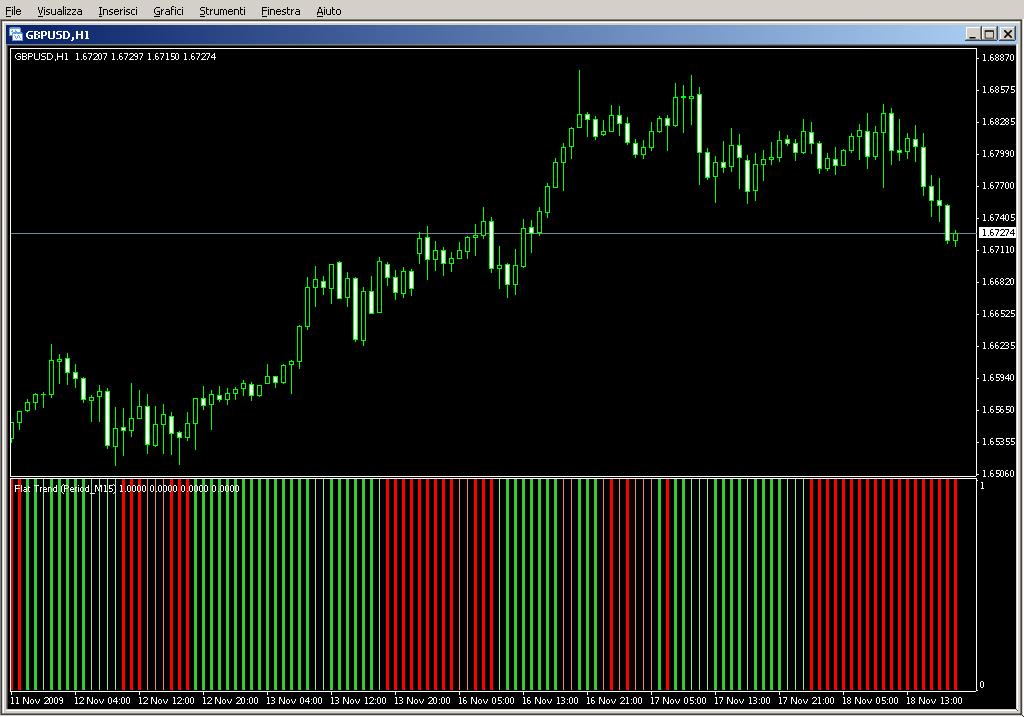Viewport: 1024px width, 717px height.
Task: Click the 1.65060 price scale level
Action: [998, 474]
